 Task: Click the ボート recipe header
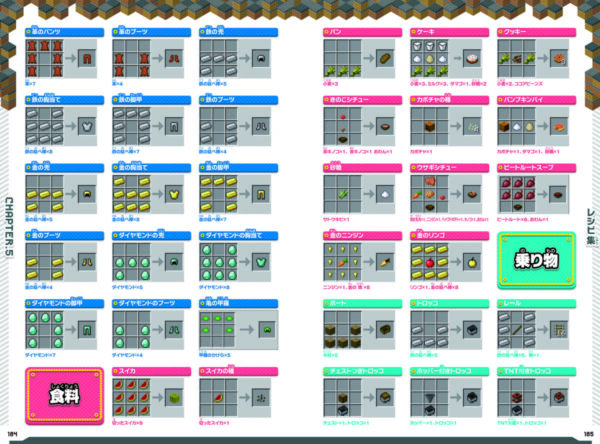coord(362,304)
